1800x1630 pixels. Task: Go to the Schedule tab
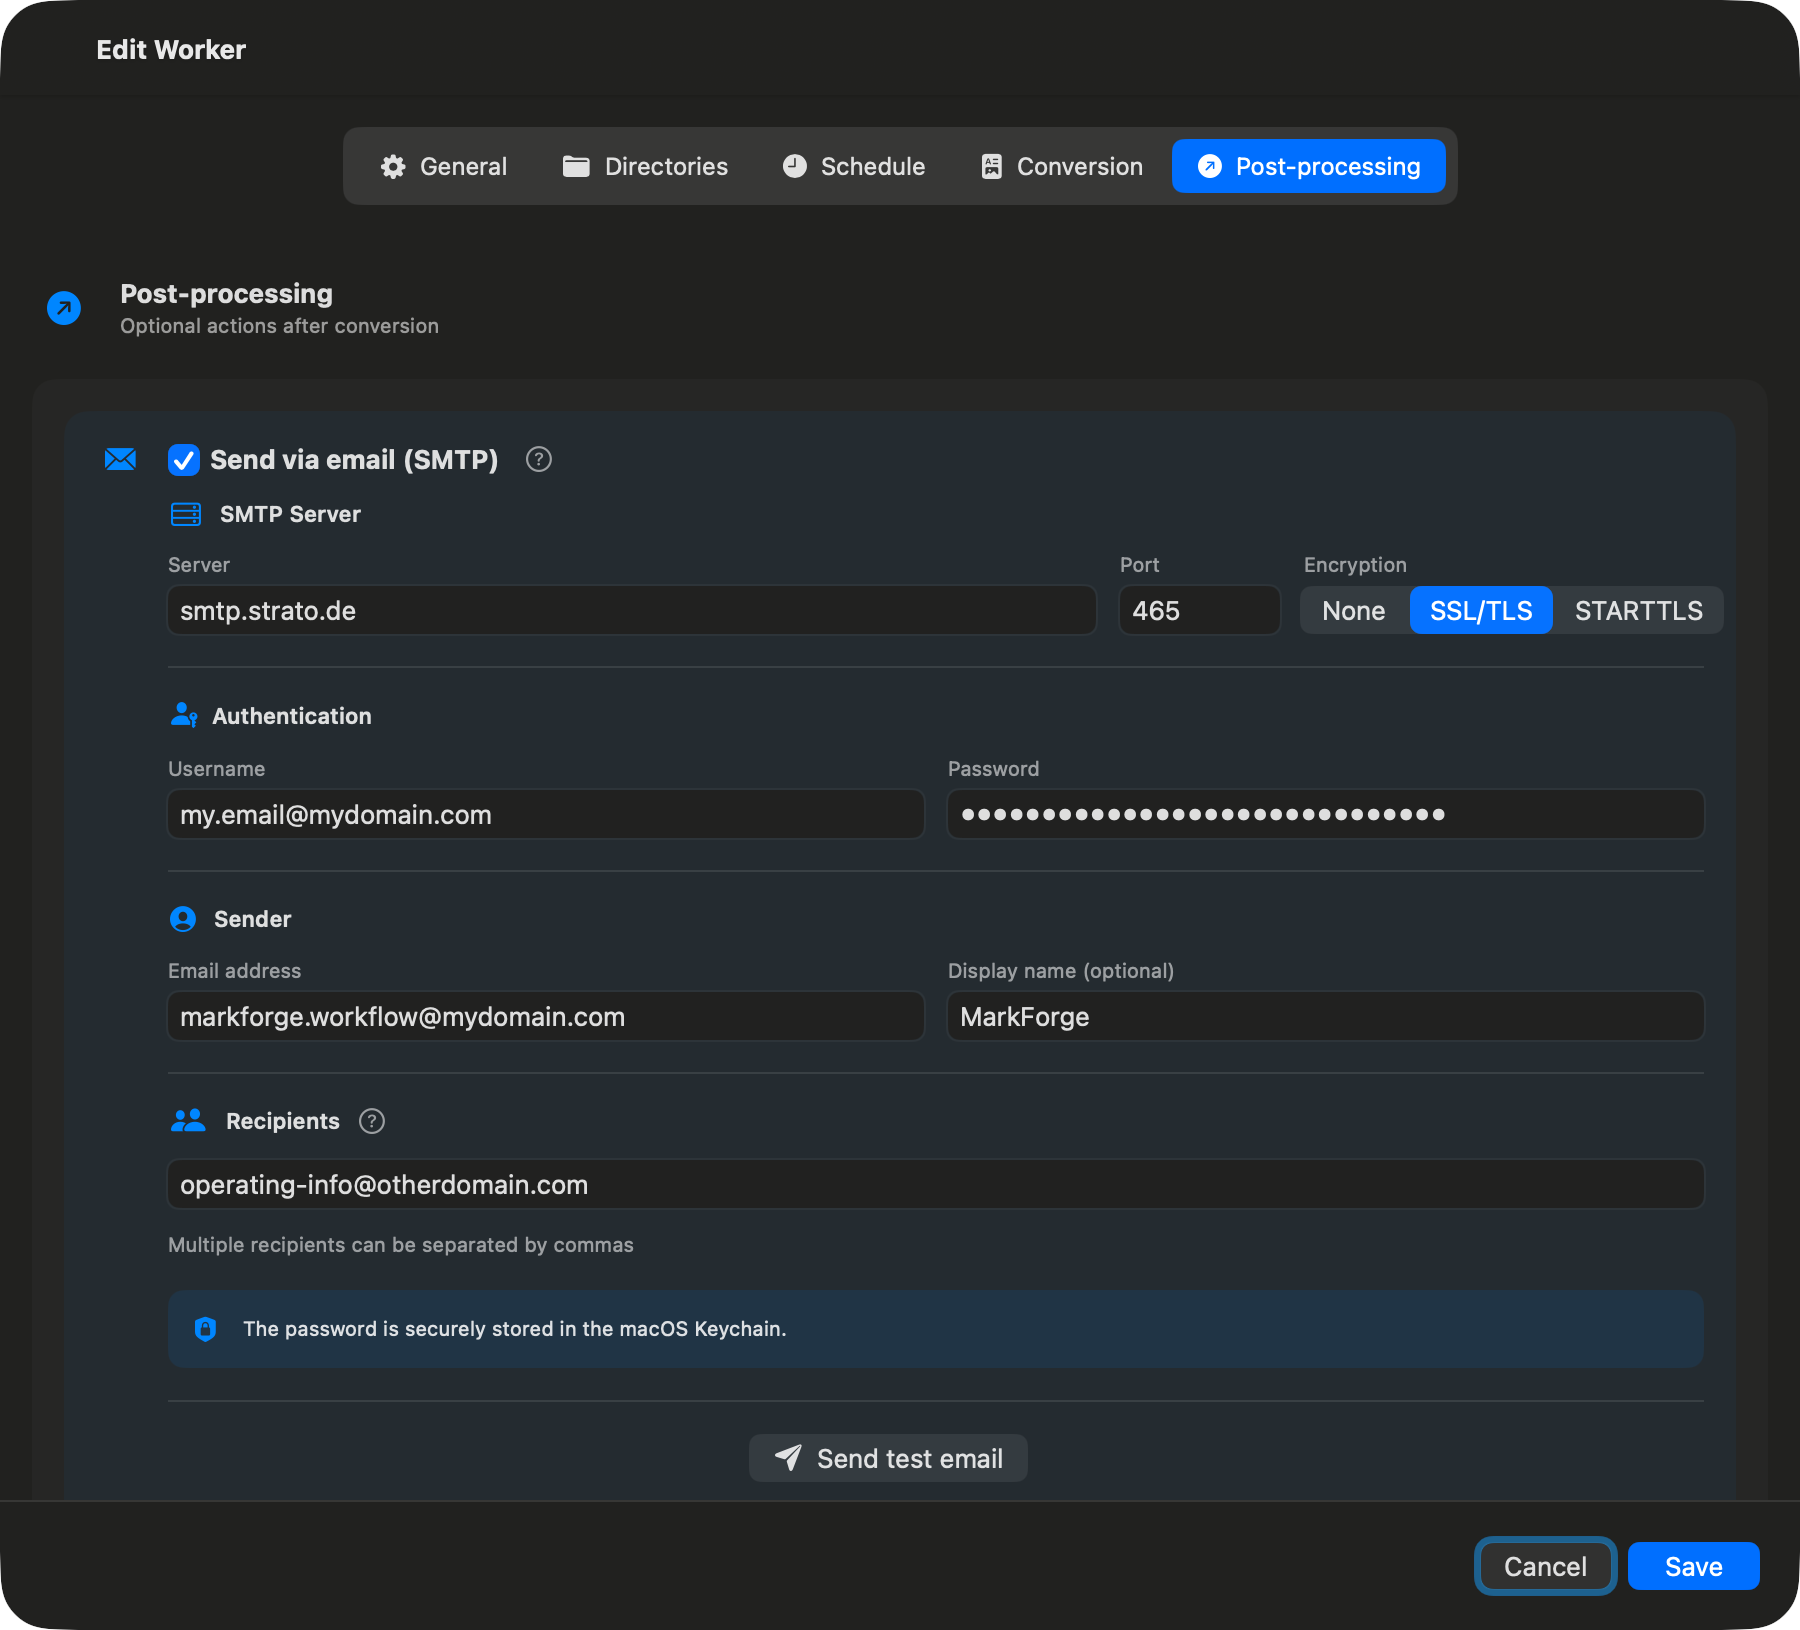click(x=853, y=166)
